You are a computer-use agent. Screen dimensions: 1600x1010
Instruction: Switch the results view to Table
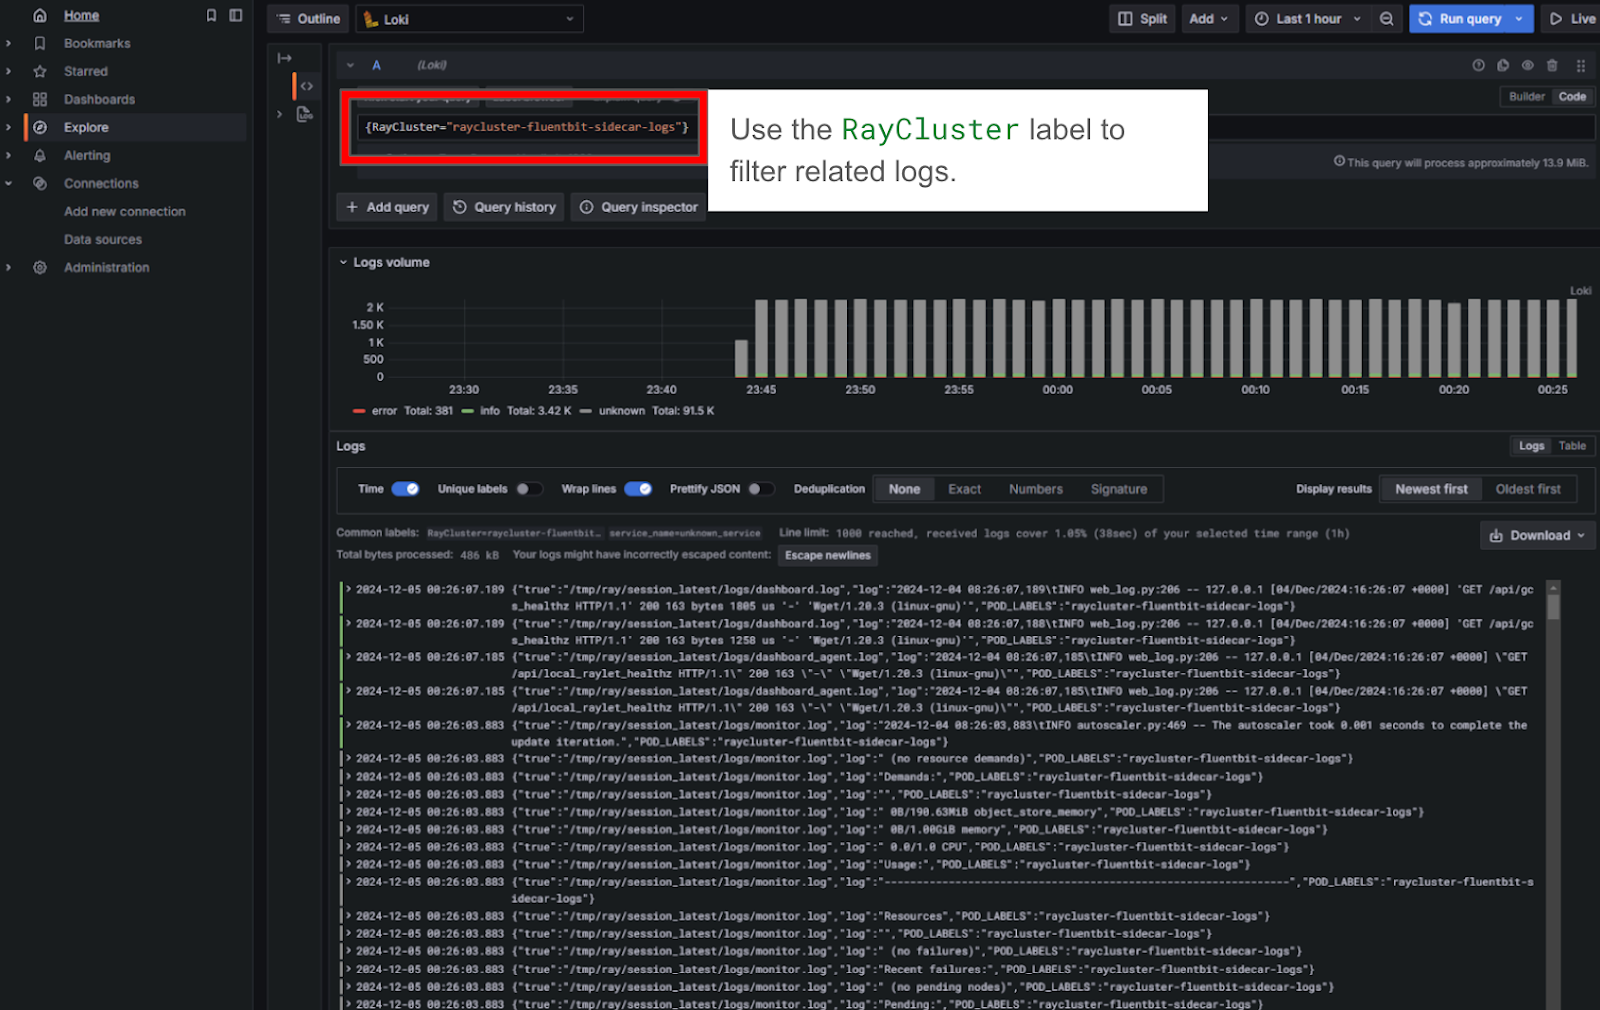point(1572,446)
